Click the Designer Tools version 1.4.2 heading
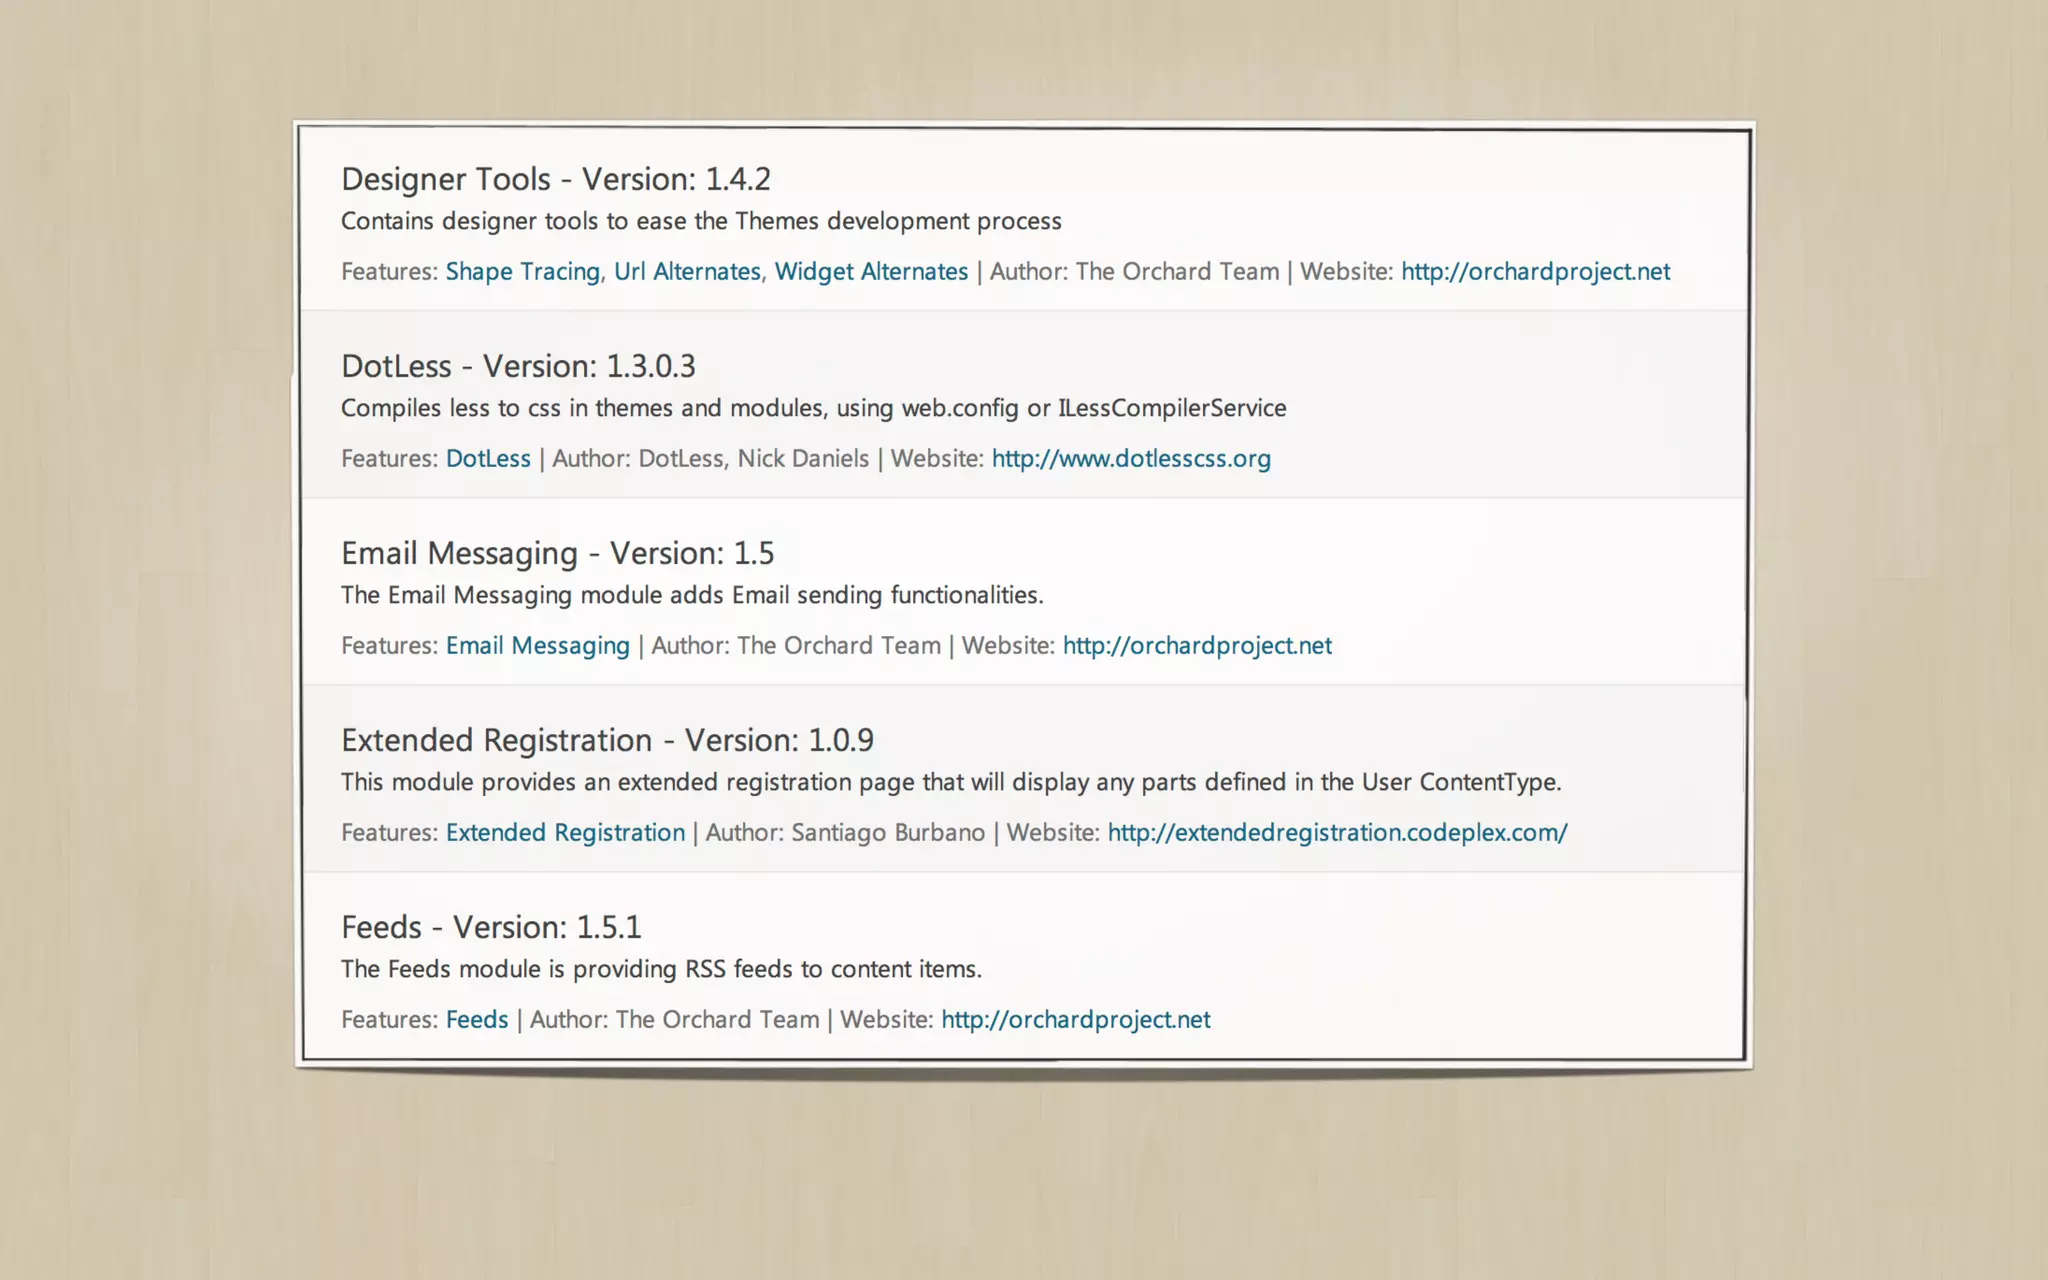 (x=555, y=179)
